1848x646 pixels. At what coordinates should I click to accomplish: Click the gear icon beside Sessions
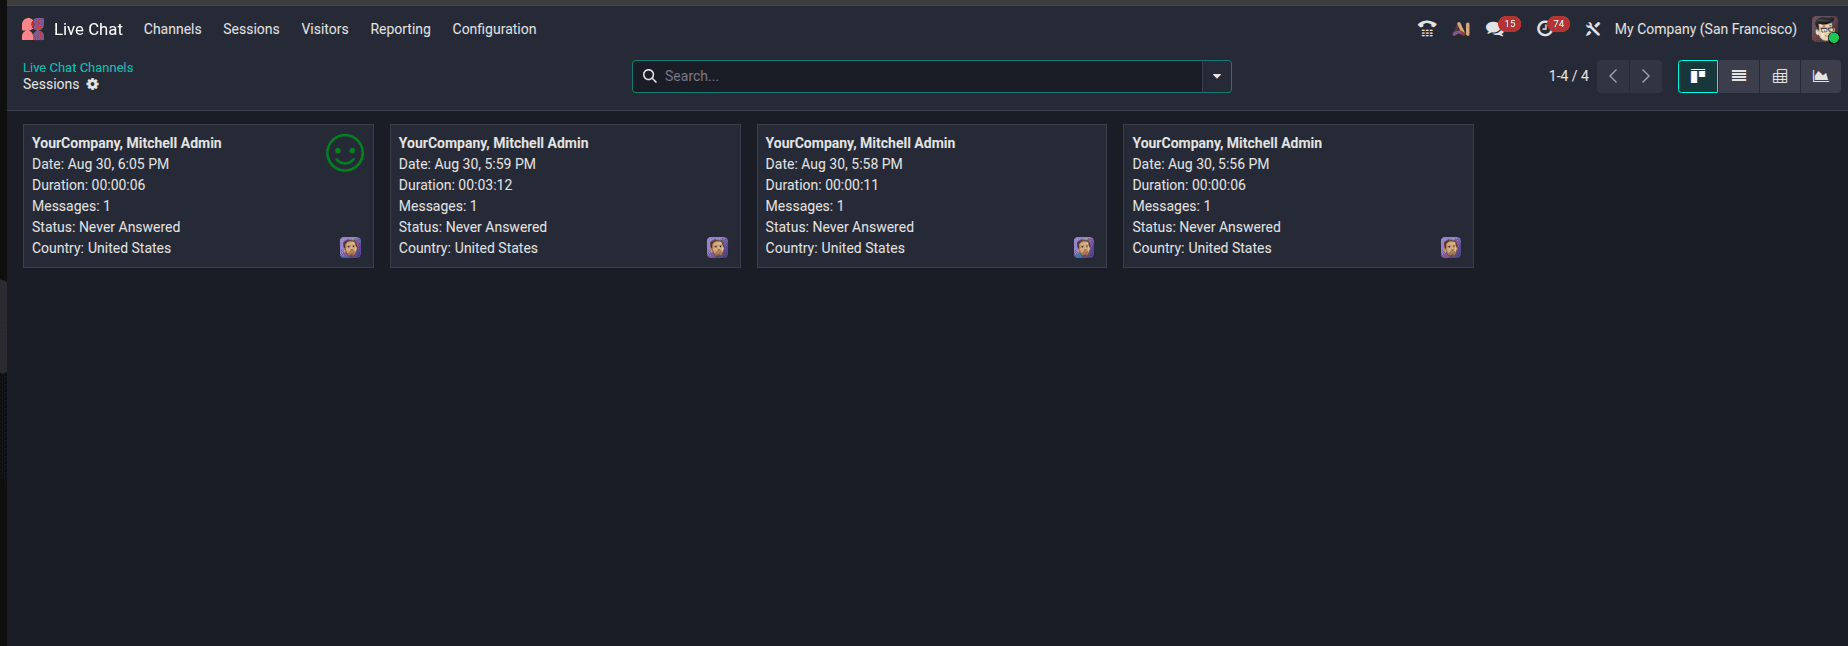click(x=93, y=84)
